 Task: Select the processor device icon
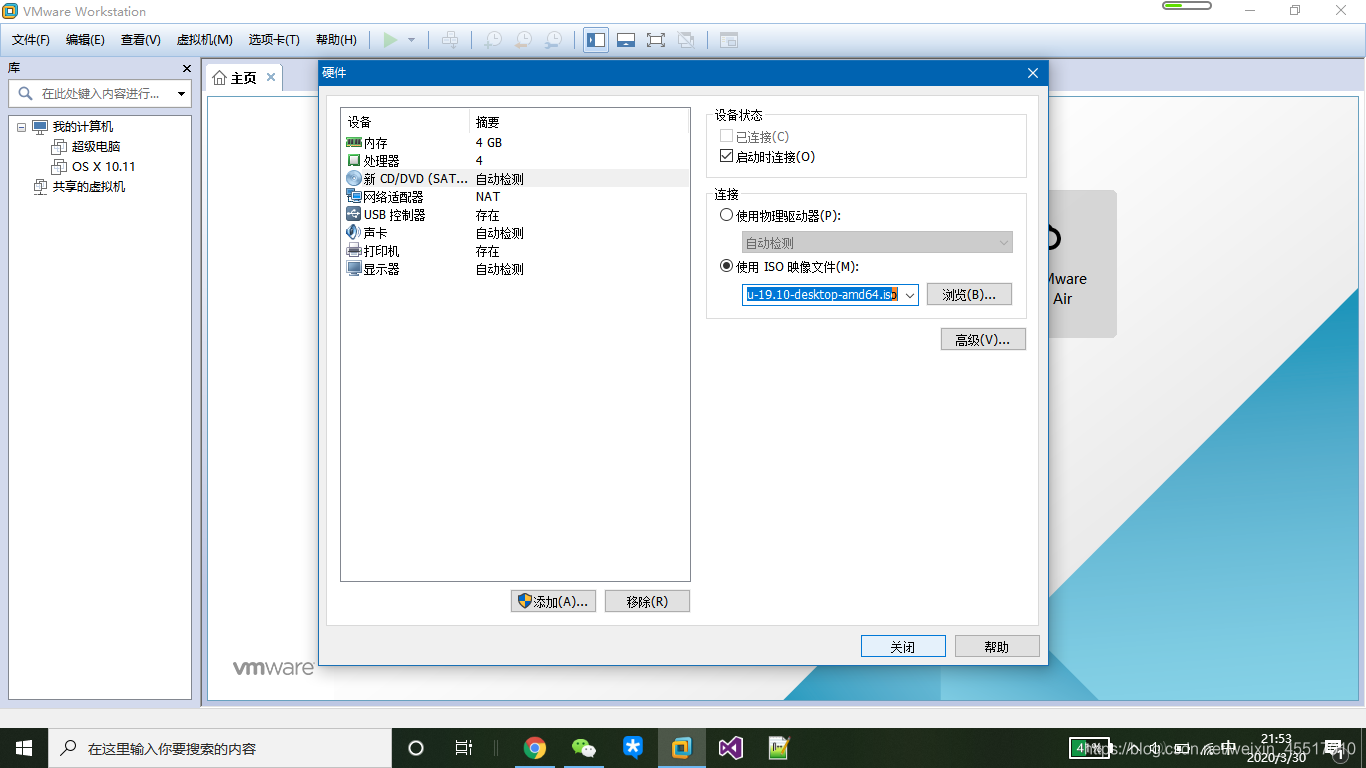click(354, 160)
